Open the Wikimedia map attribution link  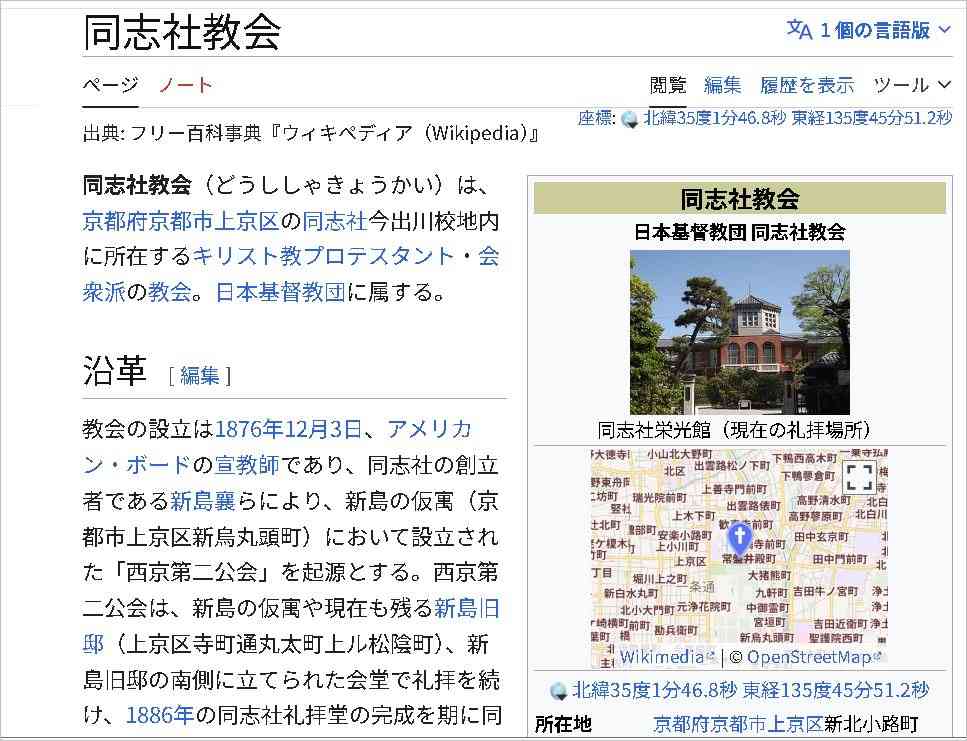click(x=667, y=657)
